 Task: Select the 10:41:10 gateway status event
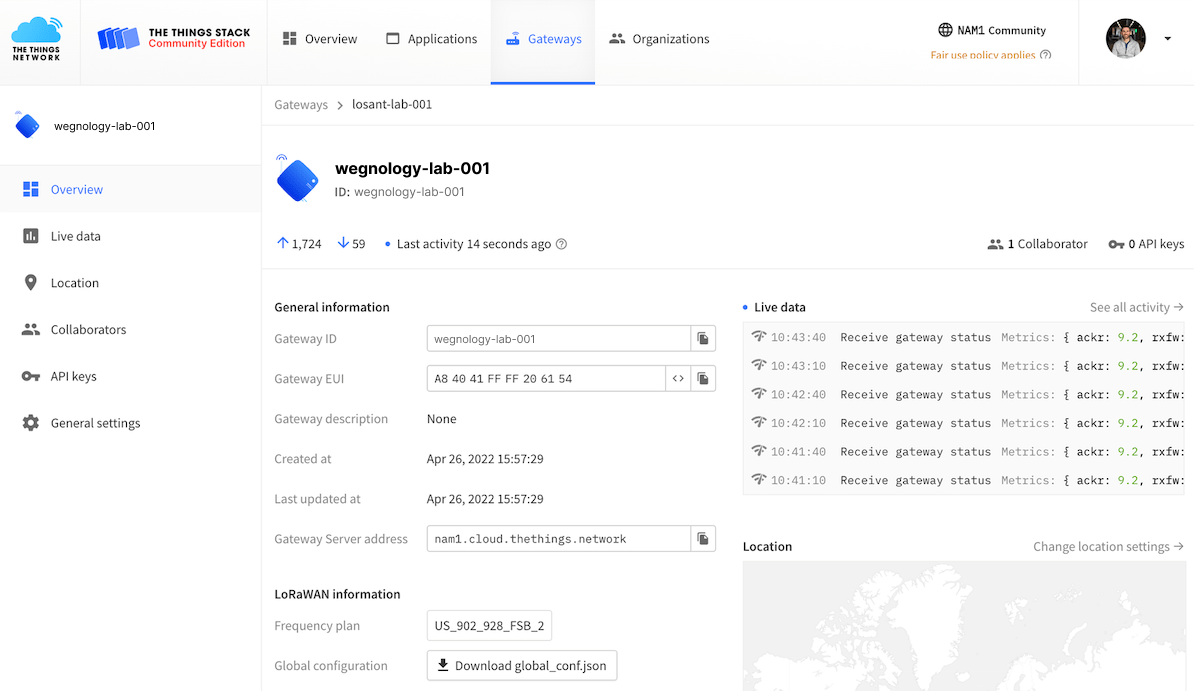[x=964, y=480]
